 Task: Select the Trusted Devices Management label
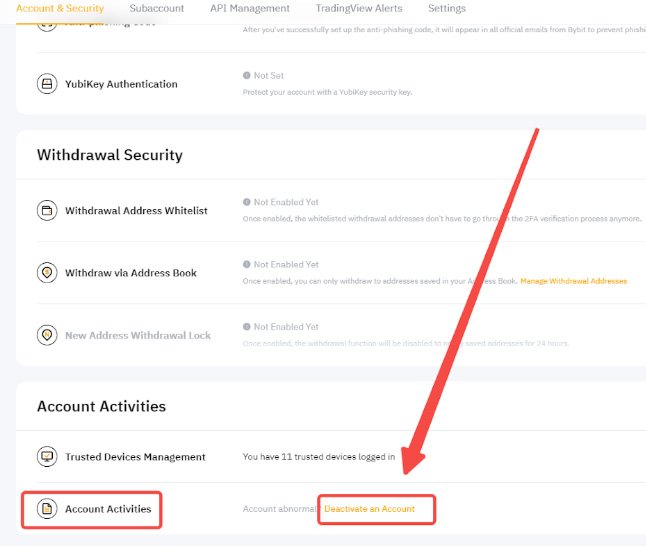(135, 457)
